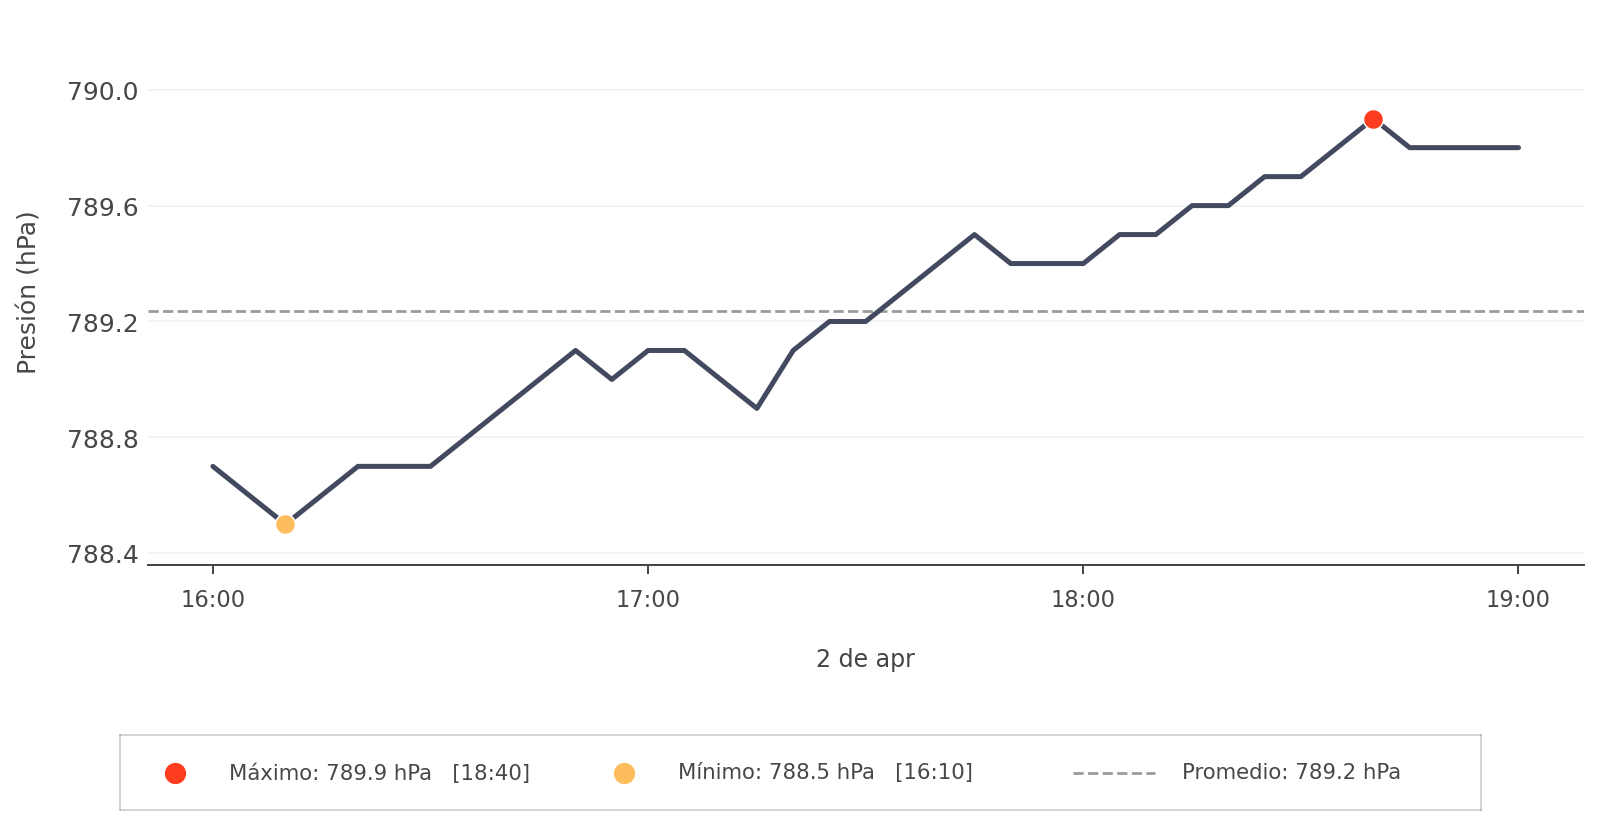
Task: Select the Promedio: 789.2 hPa legend text
Action: tap(1291, 772)
